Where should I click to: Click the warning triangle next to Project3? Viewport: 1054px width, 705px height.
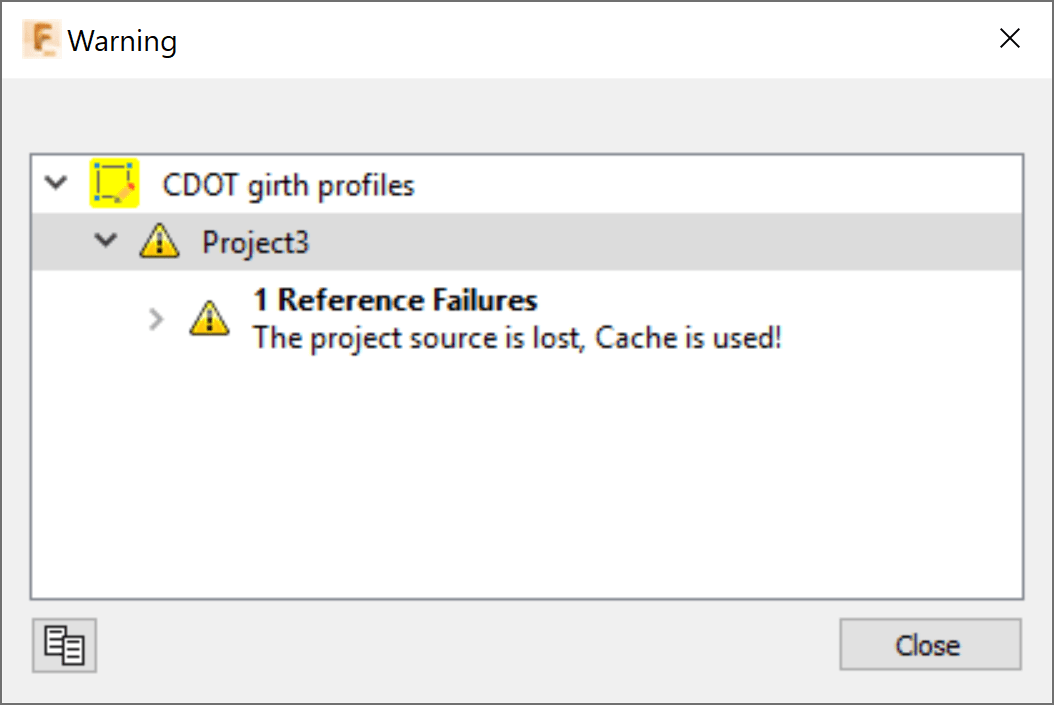pyautogui.click(x=159, y=241)
